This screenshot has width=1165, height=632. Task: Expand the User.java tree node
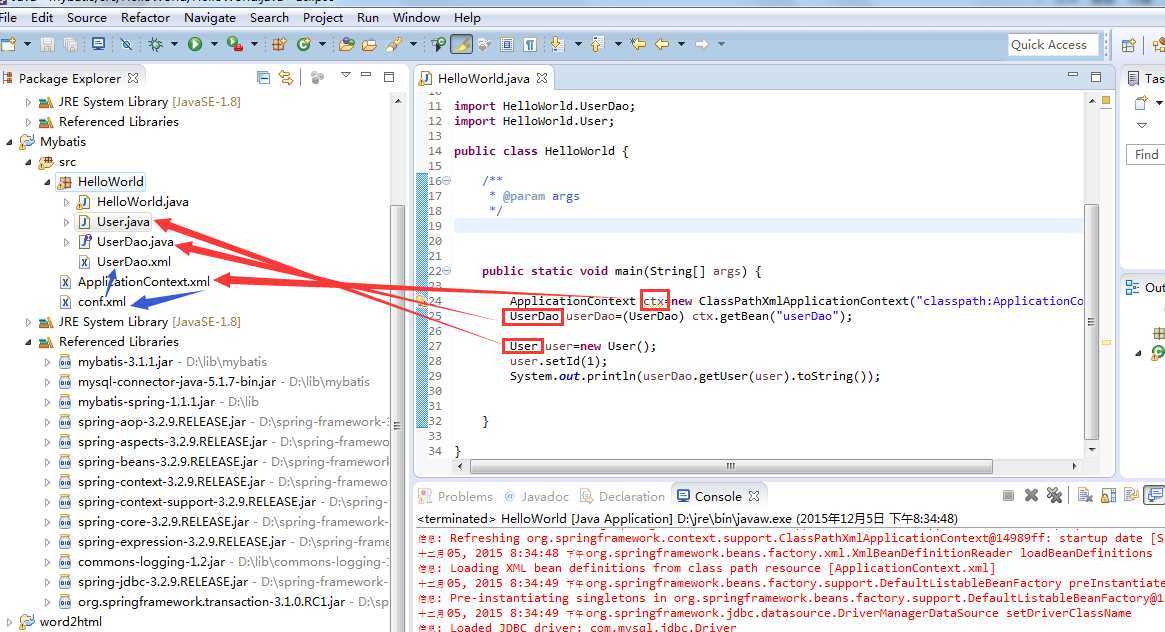tap(66, 222)
